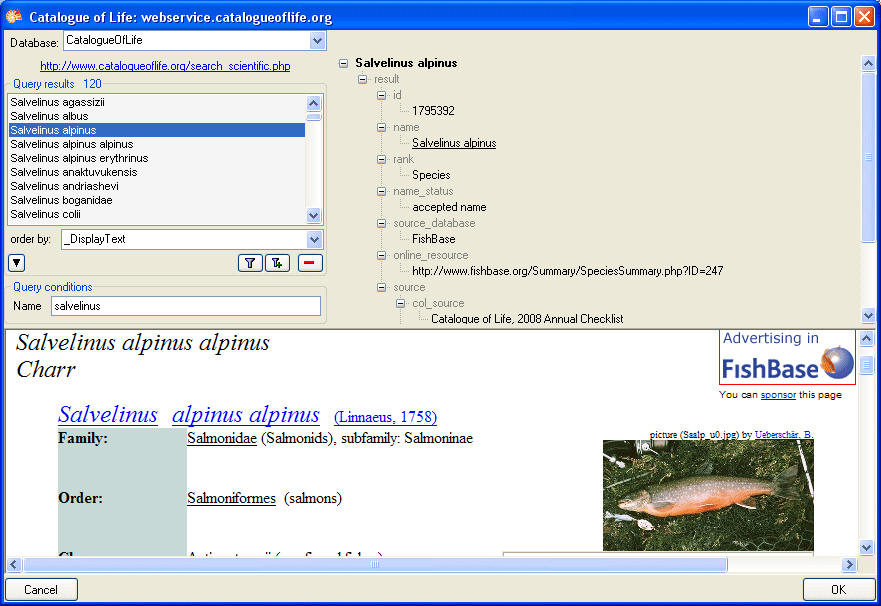Click the Salvelinus alpinus tree name link

tap(454, 143)
